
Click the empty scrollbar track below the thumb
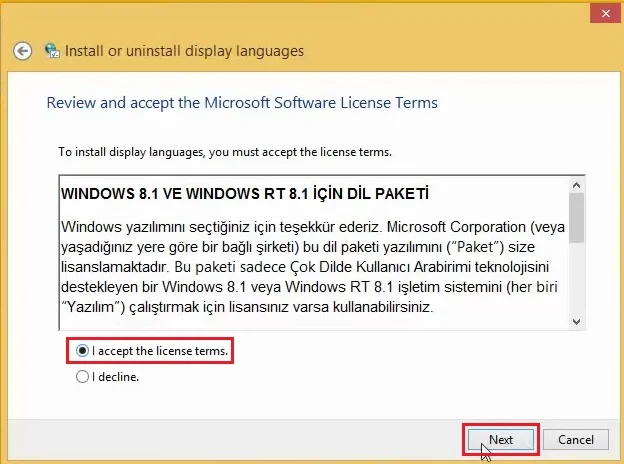pyautogui.click(x=576, y=279)
